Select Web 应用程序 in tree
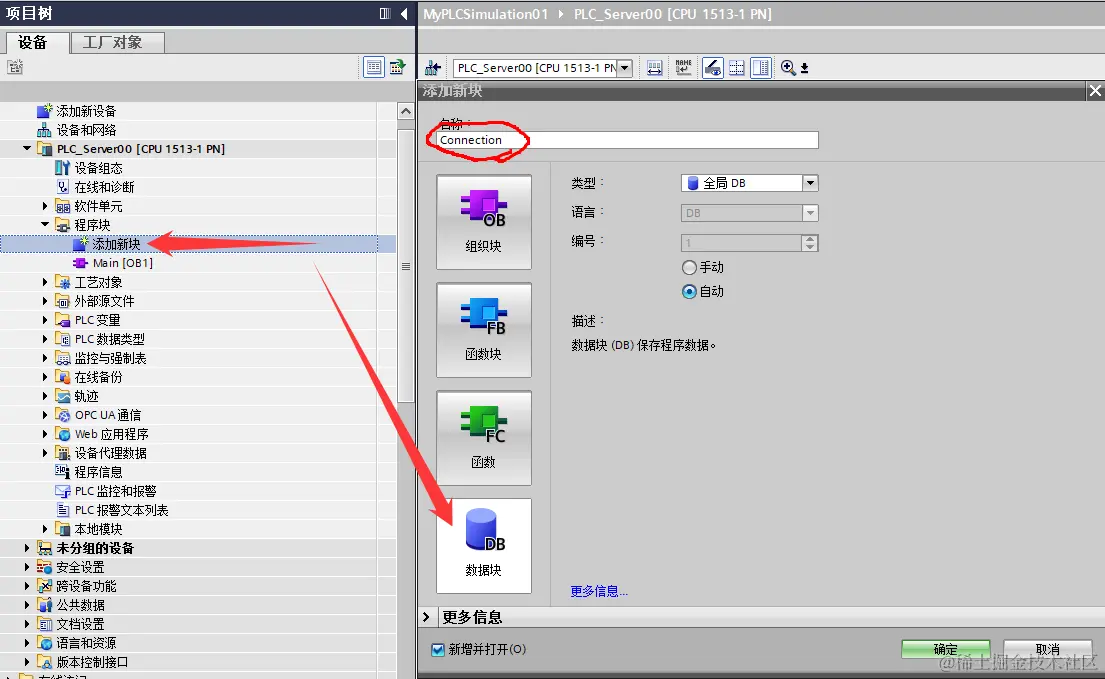The height and width of the screenshot is (679, 1105). pyautogui.click(x=111, y=434)
